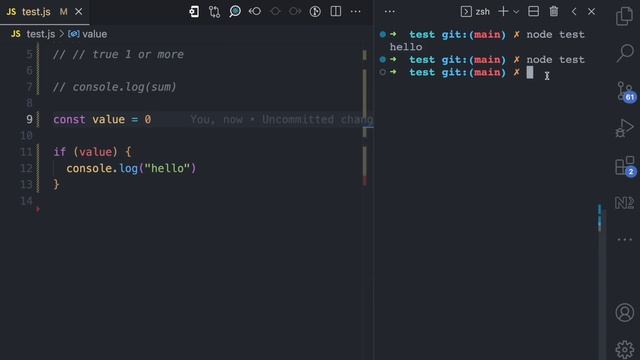Click the "const value = 0" code line
Screen dimensions: 640x360
pos(102,120)
